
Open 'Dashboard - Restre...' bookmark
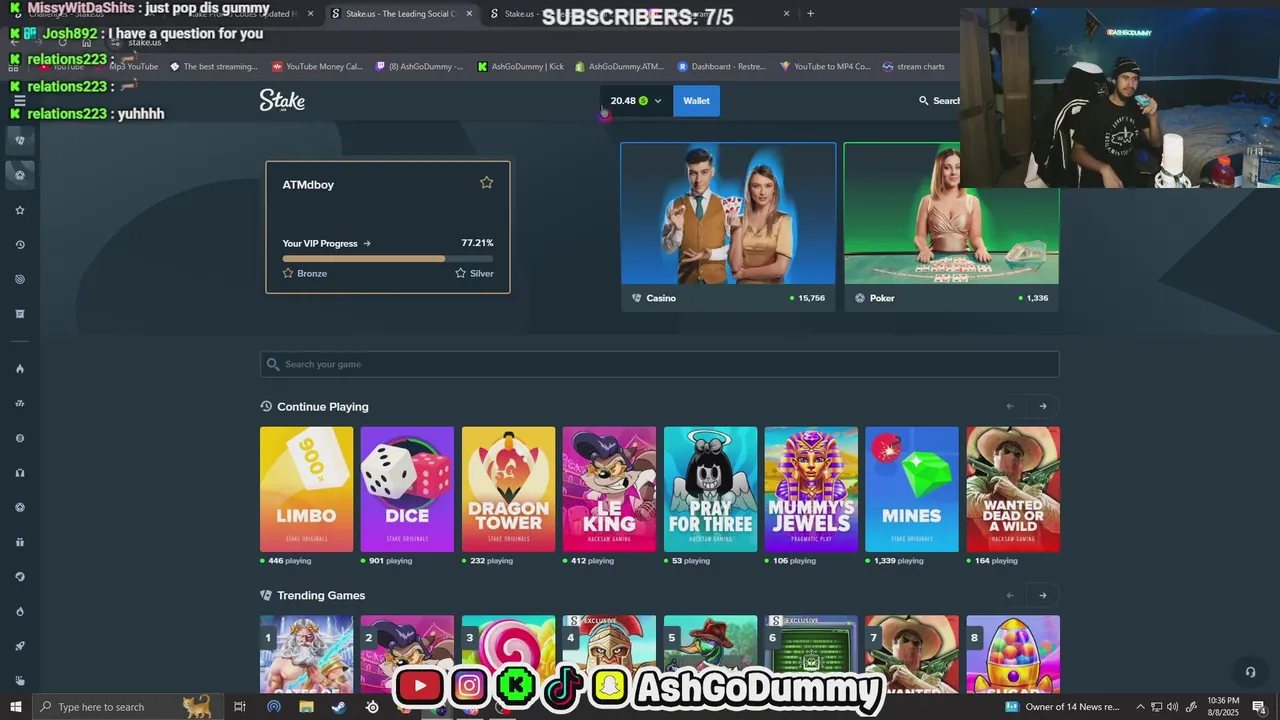pos(722,67)
